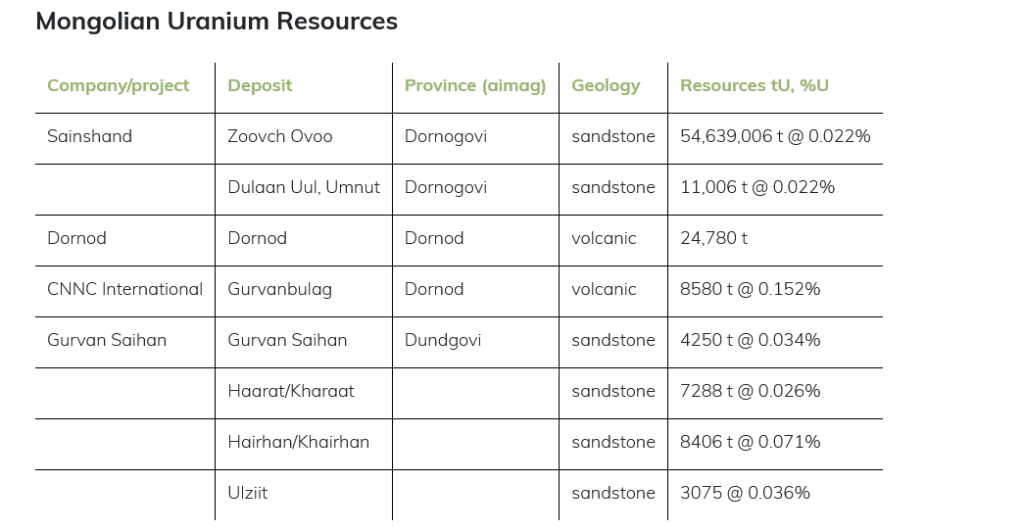Select the 'Resources tU, %U' column header
This screenshot has height=532, width=1024.
pos(754,86)
